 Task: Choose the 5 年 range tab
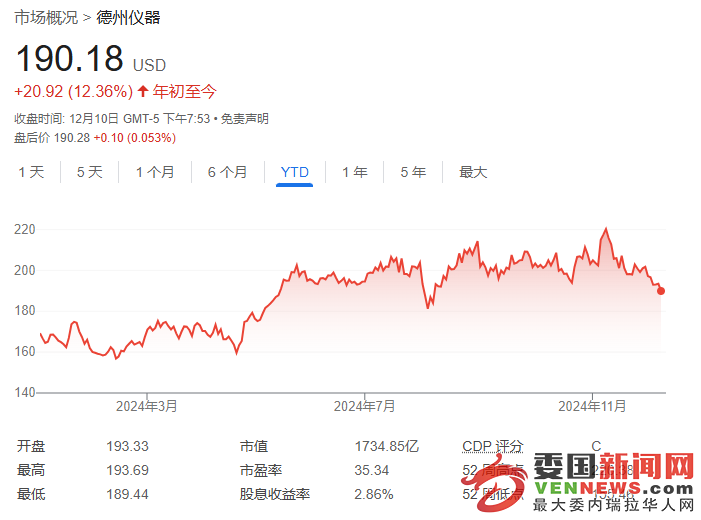pyautogui.click(x=413, y=172)
